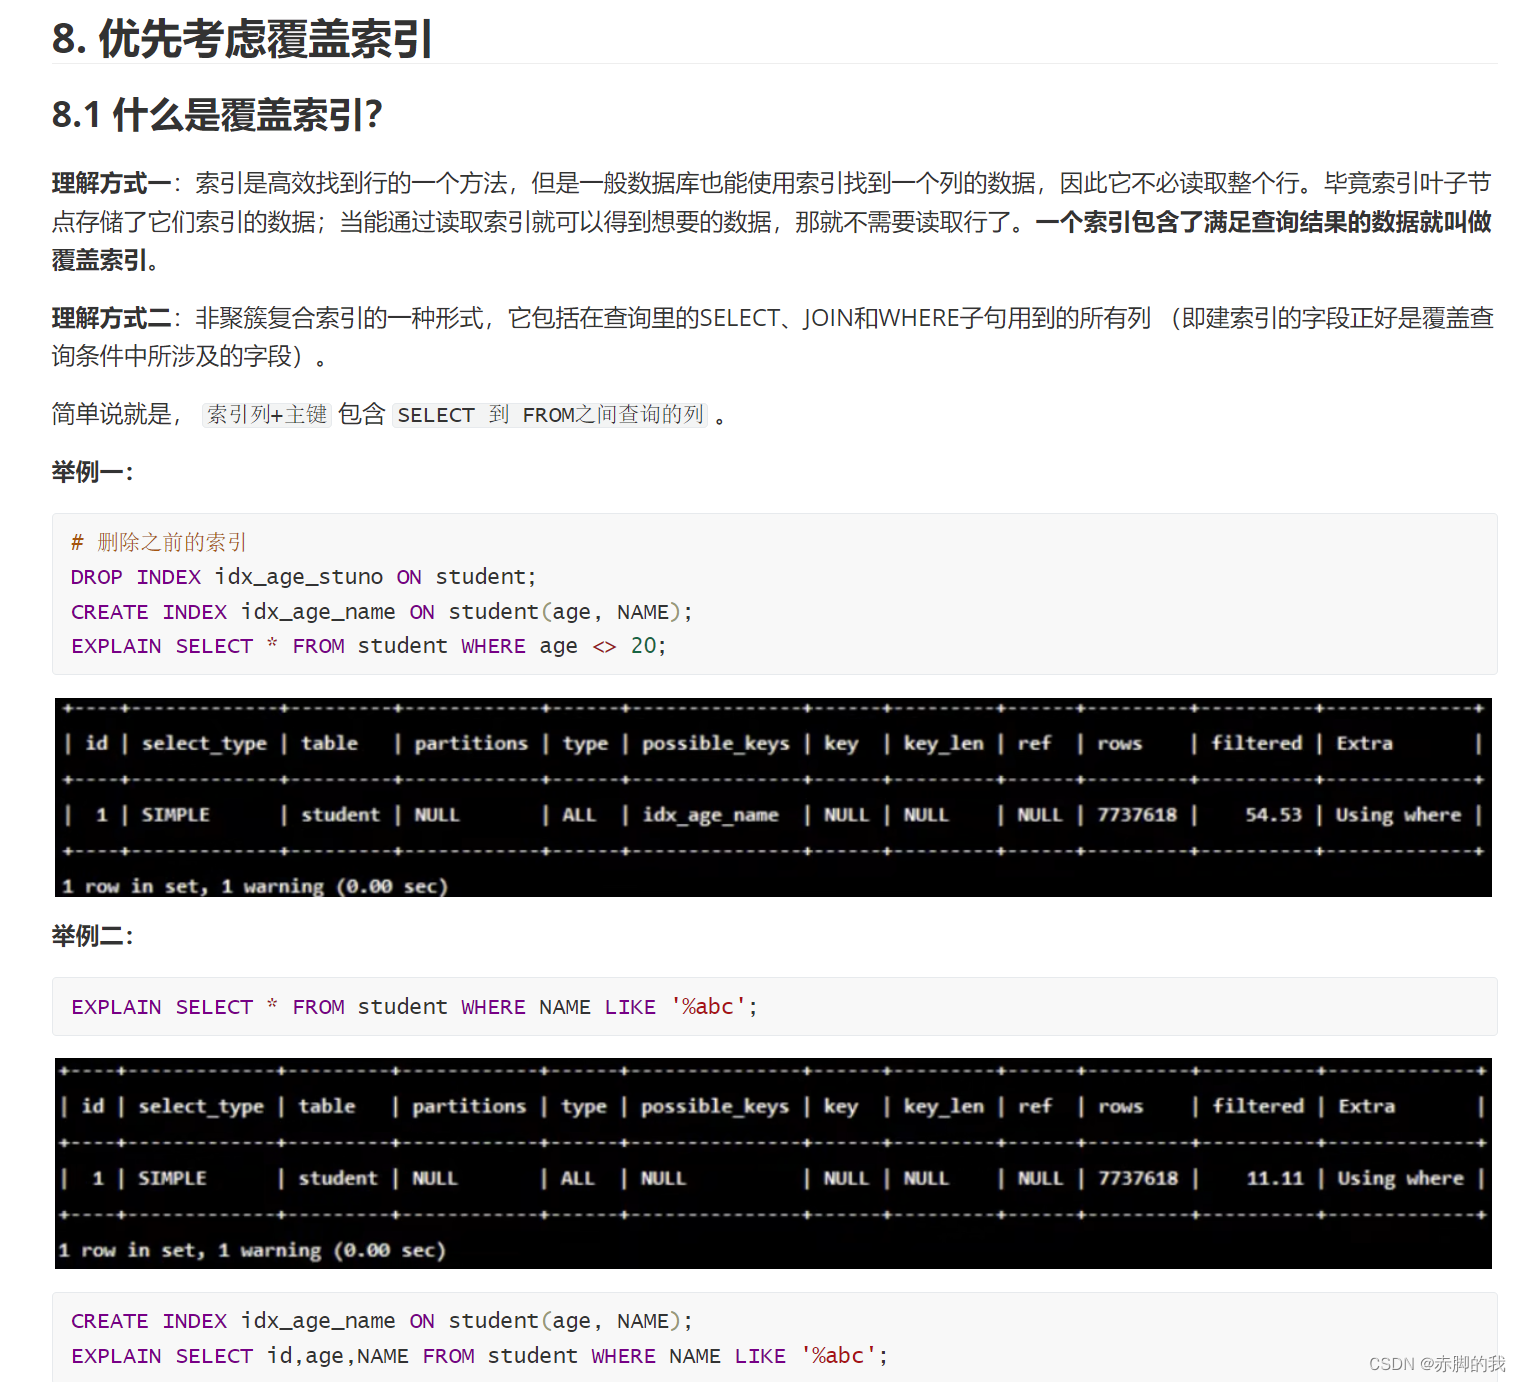Click "Using where" in the second result table
The image size is (1521, 1382).
point(1400,1178)
